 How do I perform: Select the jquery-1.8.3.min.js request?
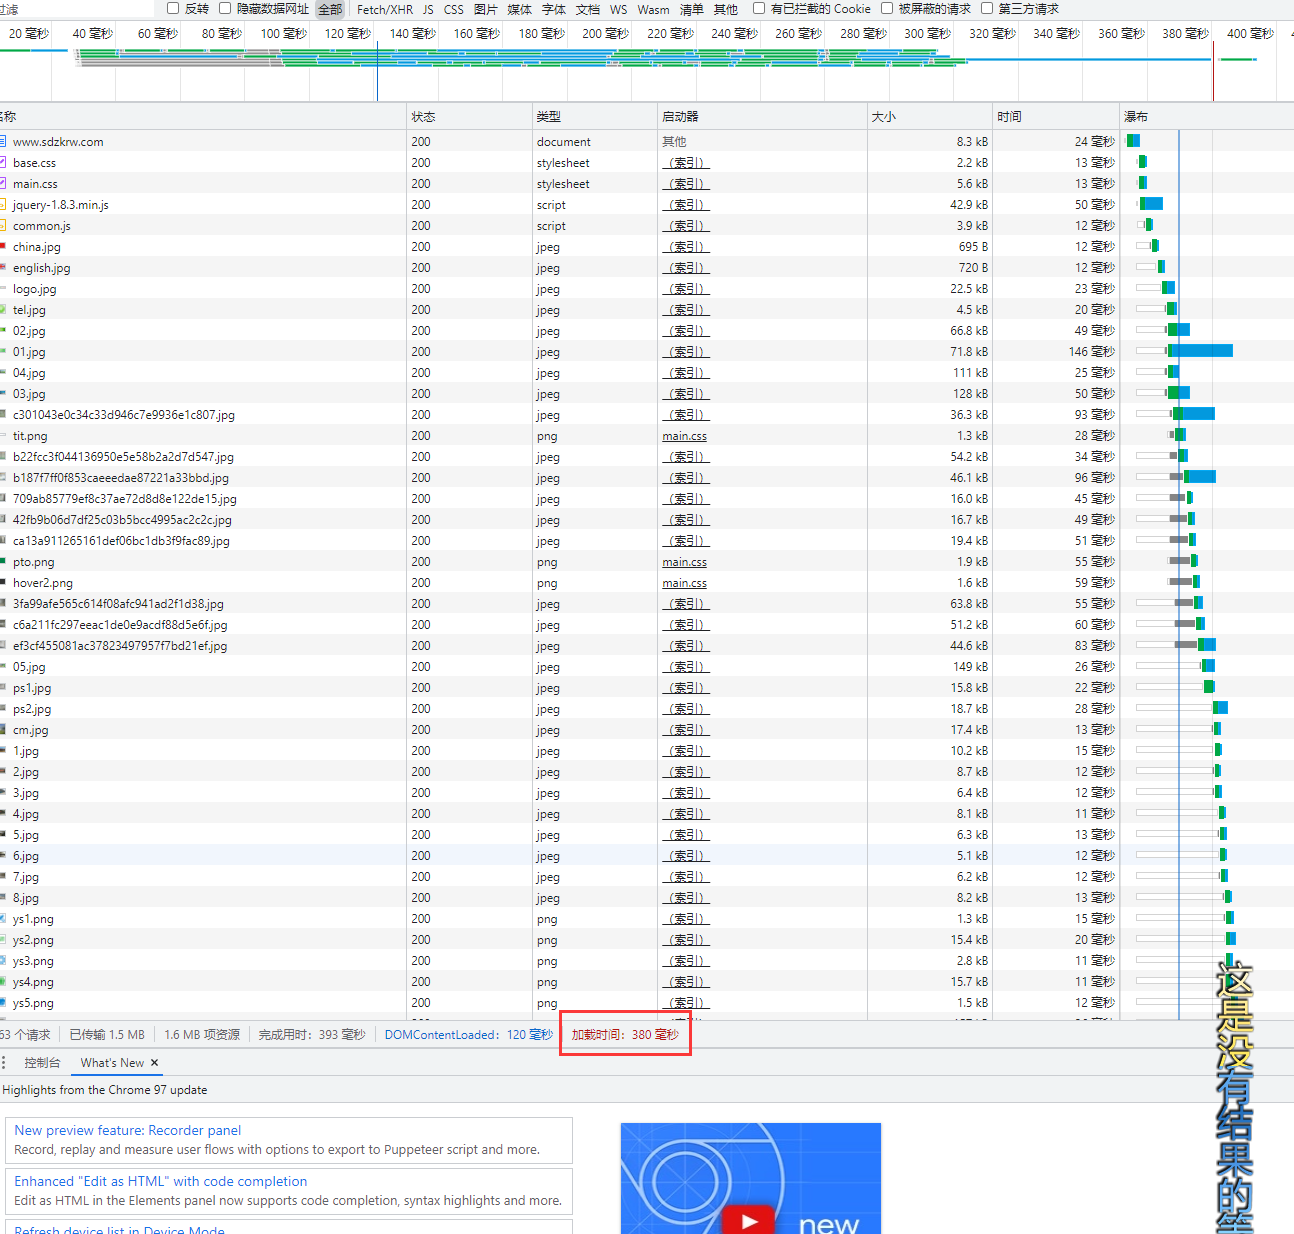point(60,205)
